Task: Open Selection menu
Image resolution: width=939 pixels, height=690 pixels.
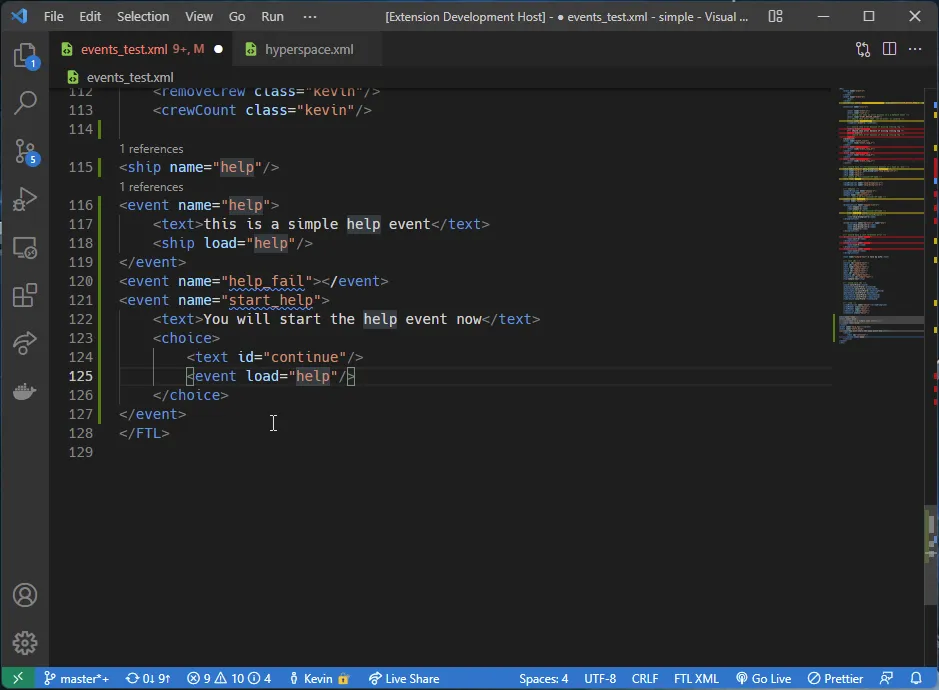Action: tap(143, 16)
